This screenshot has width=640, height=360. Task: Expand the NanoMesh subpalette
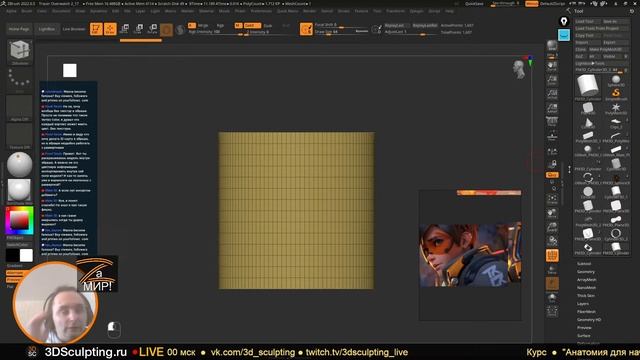click(x=587, y=288)
